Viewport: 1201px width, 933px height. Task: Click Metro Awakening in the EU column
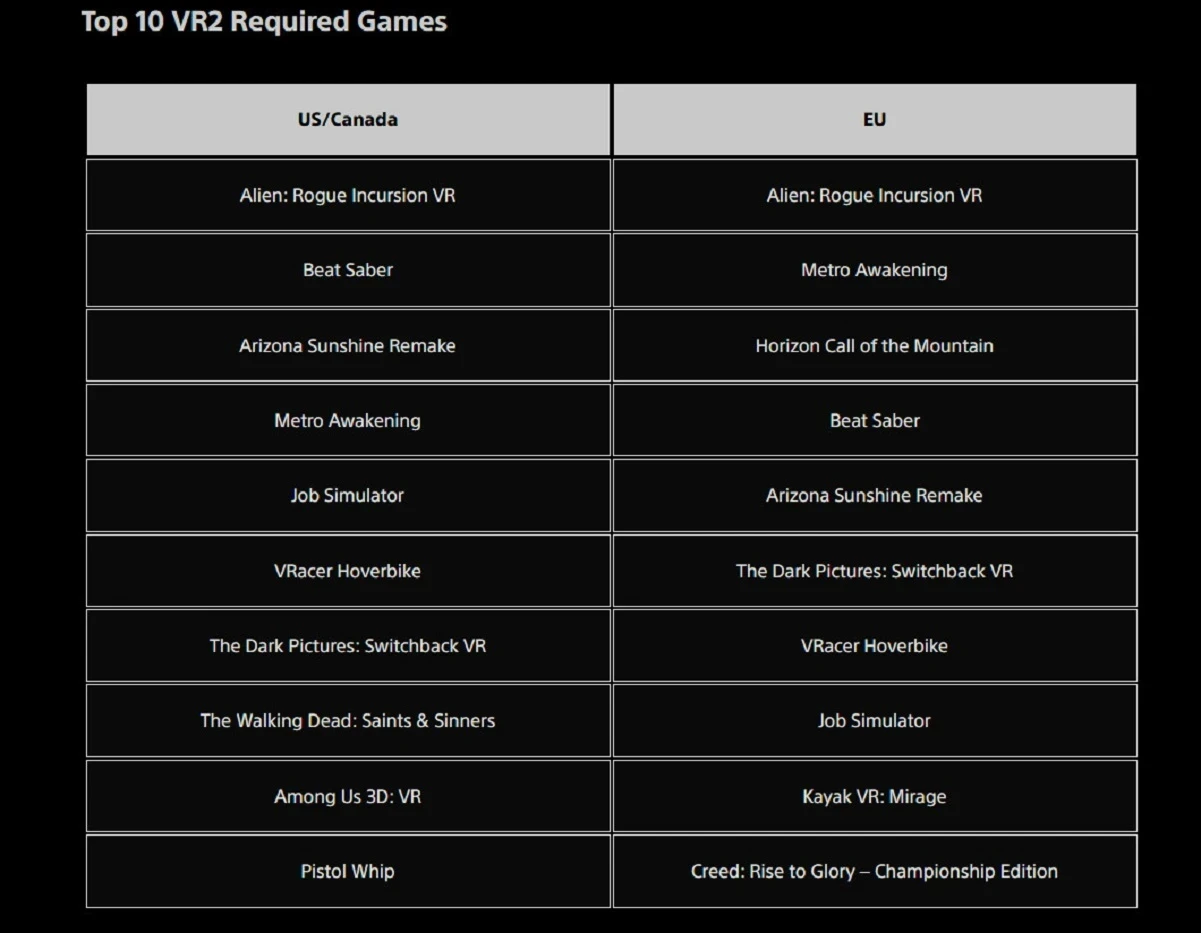874,270
